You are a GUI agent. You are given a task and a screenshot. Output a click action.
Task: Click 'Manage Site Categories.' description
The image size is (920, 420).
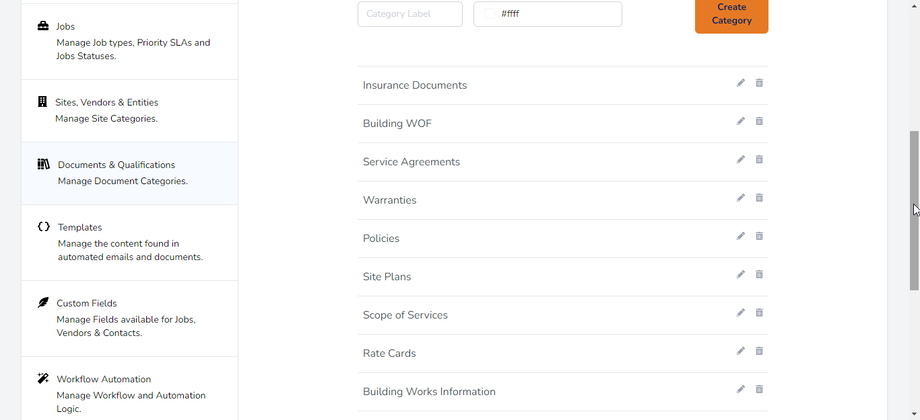pyautogui.click(x=106, y=118)
